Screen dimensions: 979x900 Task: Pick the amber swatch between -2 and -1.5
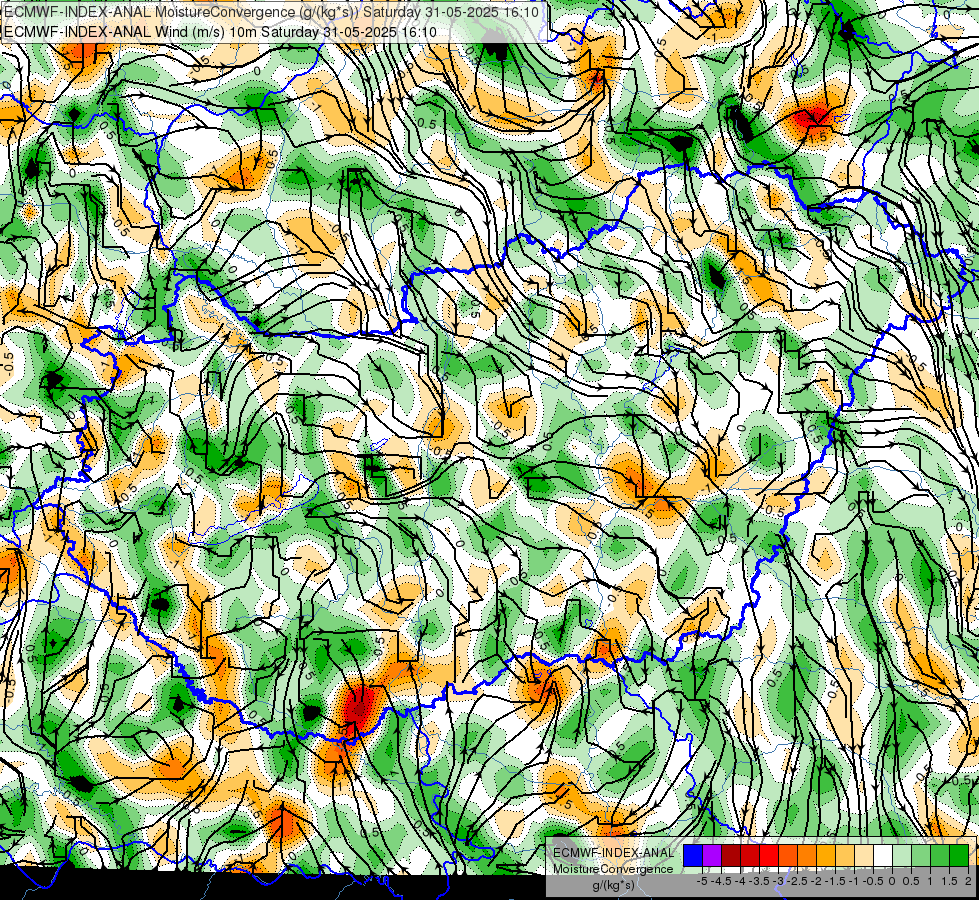point(826,856)
